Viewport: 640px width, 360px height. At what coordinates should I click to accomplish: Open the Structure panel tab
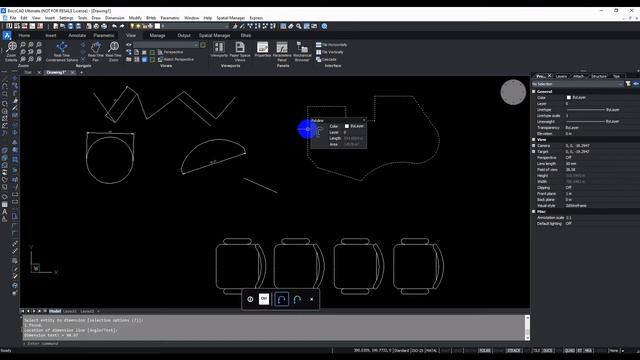tap(599, 76)
